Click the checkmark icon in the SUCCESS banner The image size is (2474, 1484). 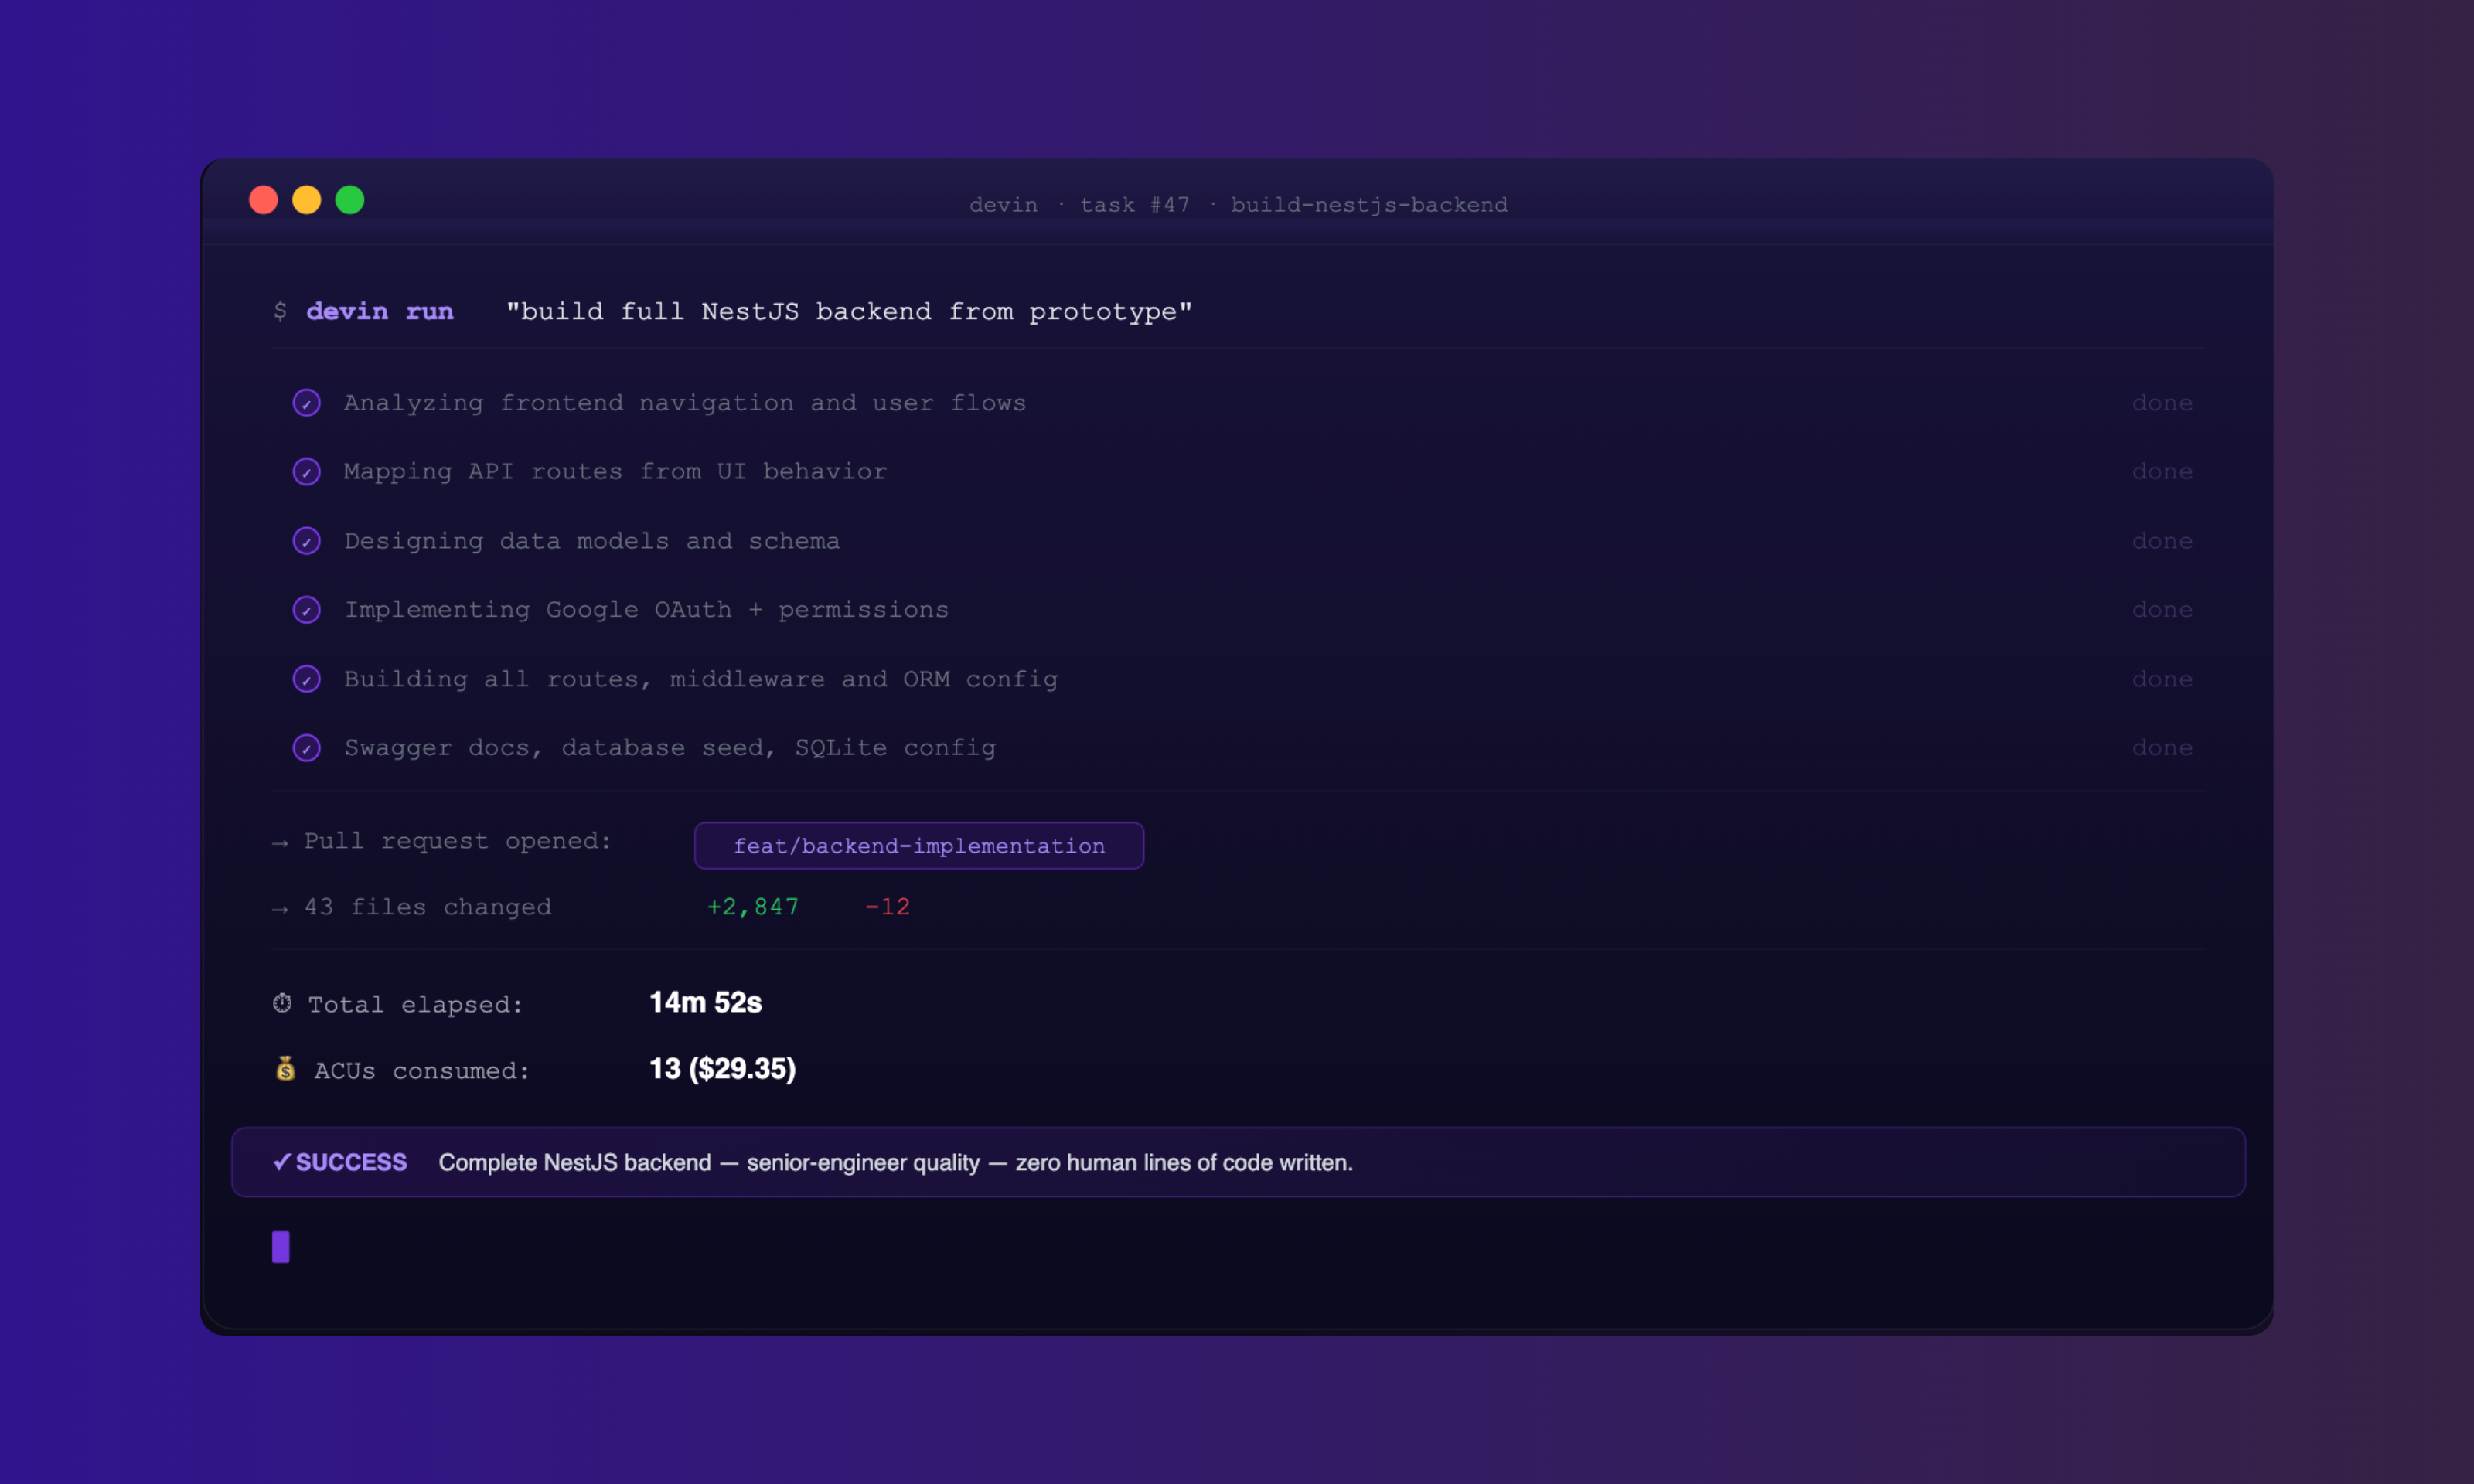[281, 1162]
